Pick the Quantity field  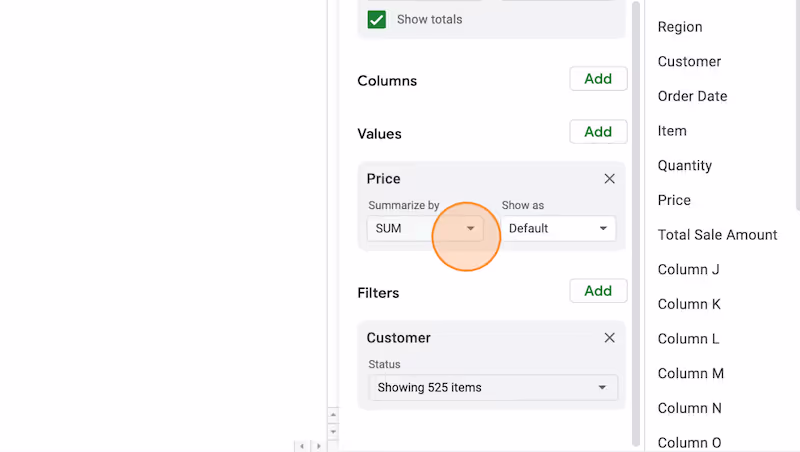point(684,166)
